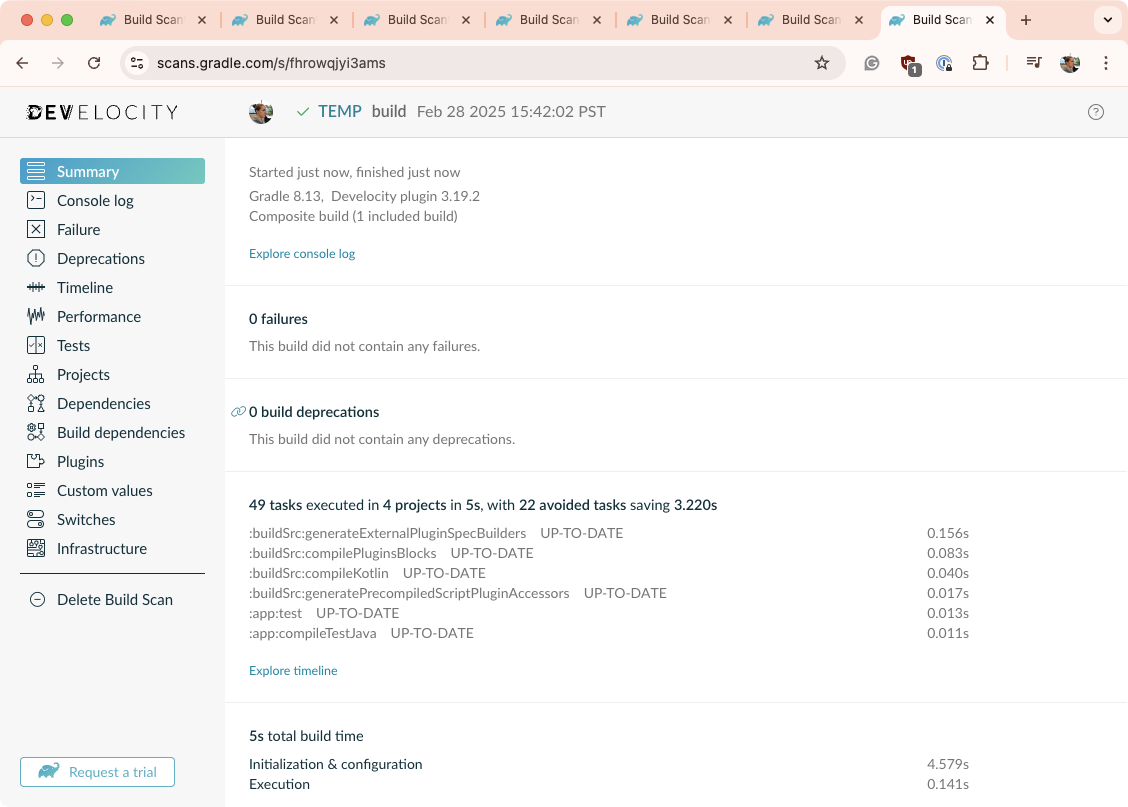
Task: Open Performance via its waveform icon
Action: coord(36,316)
